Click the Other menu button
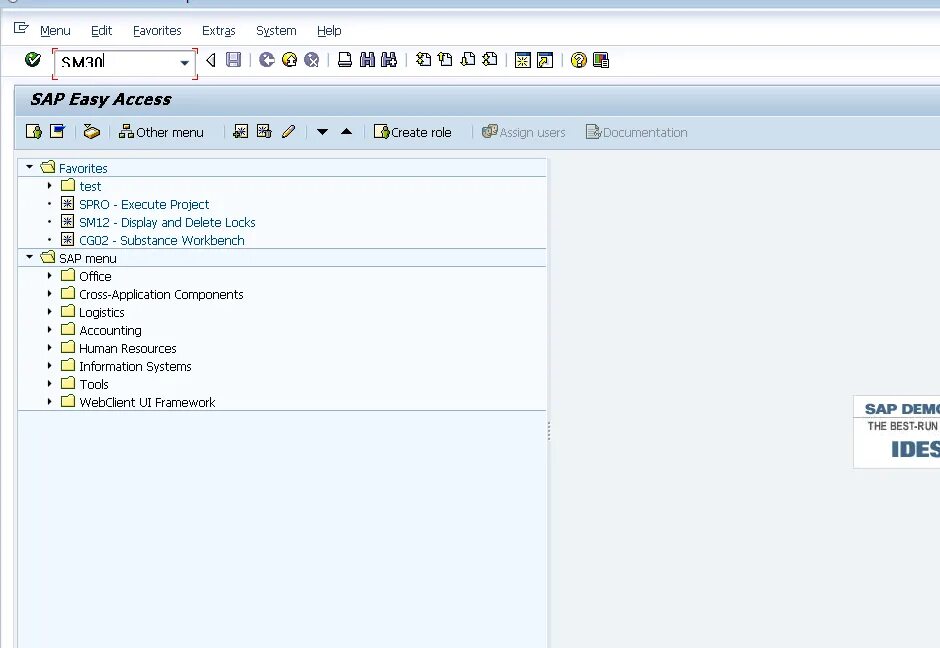This screenshot has height=648, width=940. pyautogui.click(x=161, y=132)
